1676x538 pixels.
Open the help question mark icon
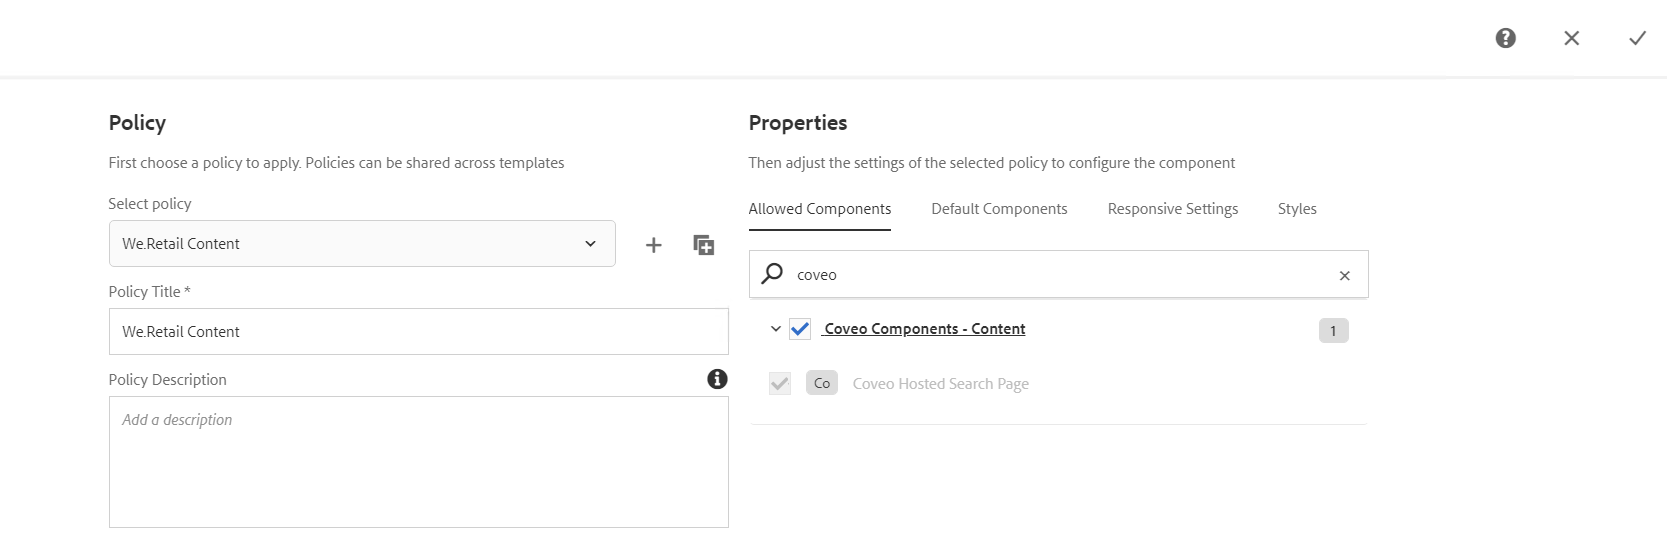pyautogui.click(x=1505, y=38)
